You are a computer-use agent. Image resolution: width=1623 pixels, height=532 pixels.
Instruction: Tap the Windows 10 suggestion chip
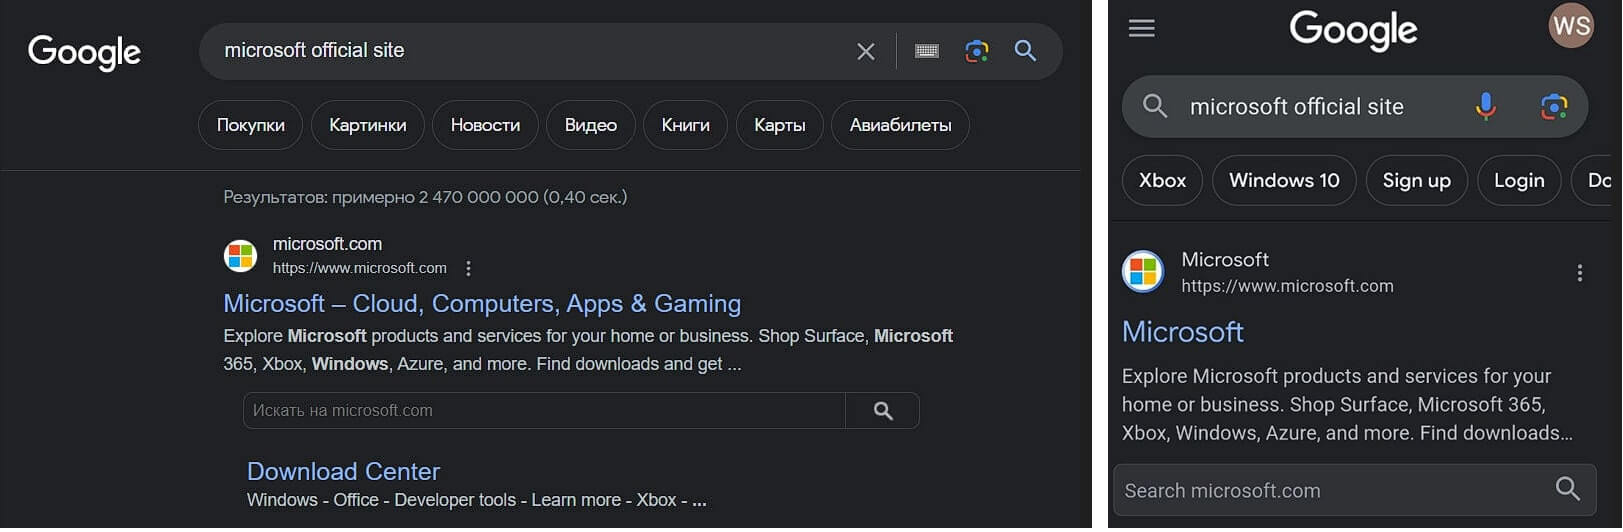pos(1284,180)
